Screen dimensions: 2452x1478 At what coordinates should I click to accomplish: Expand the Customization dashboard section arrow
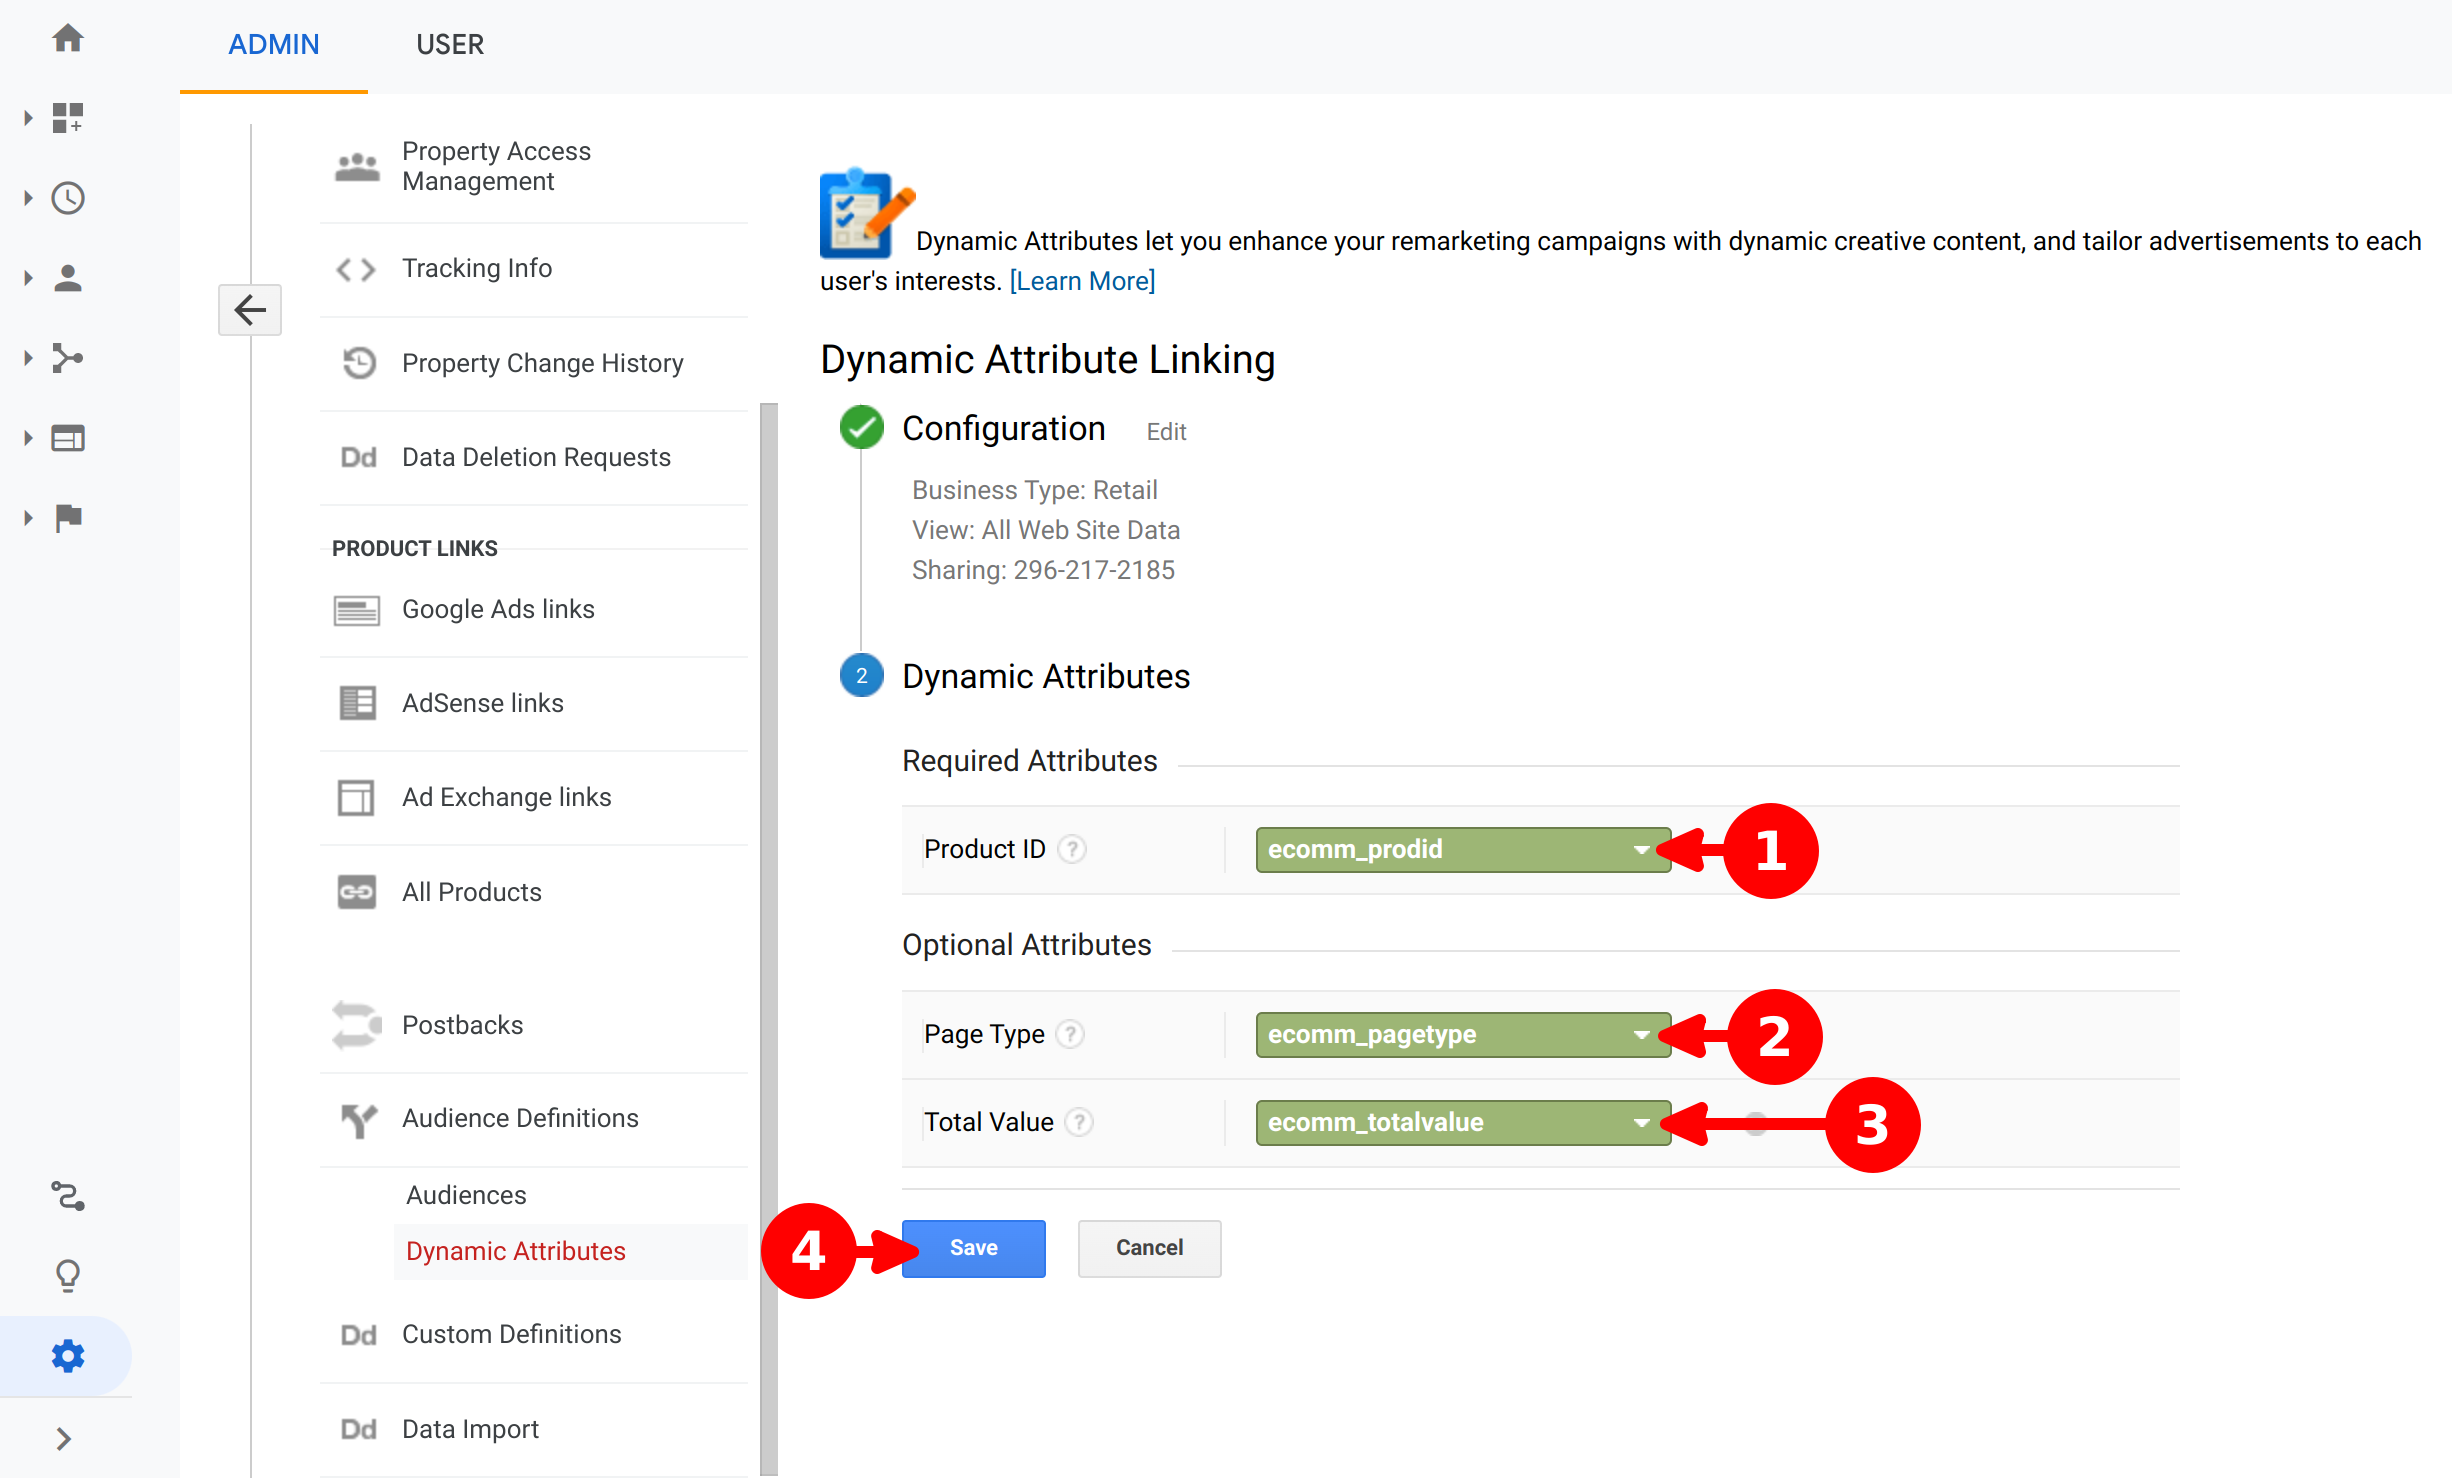coord(28,118)
